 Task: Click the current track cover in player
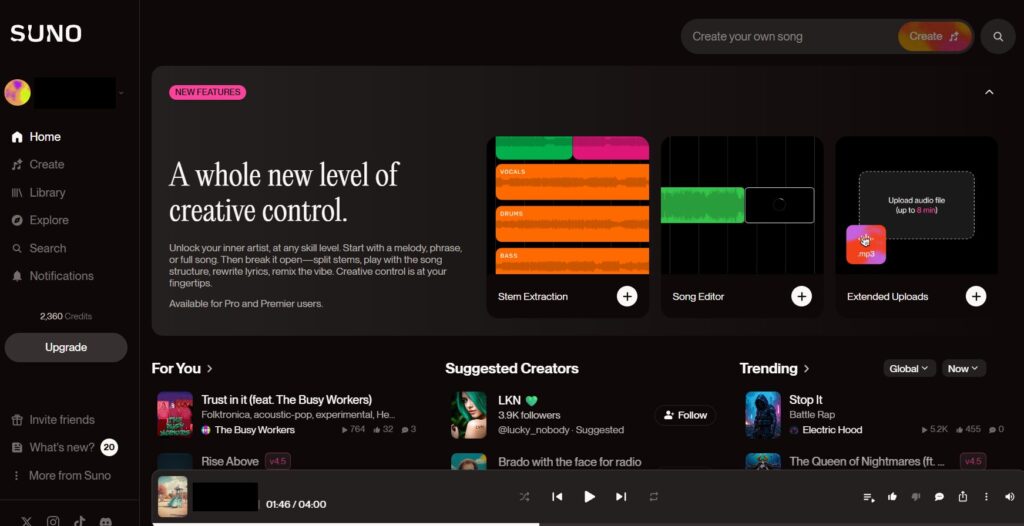172,497
